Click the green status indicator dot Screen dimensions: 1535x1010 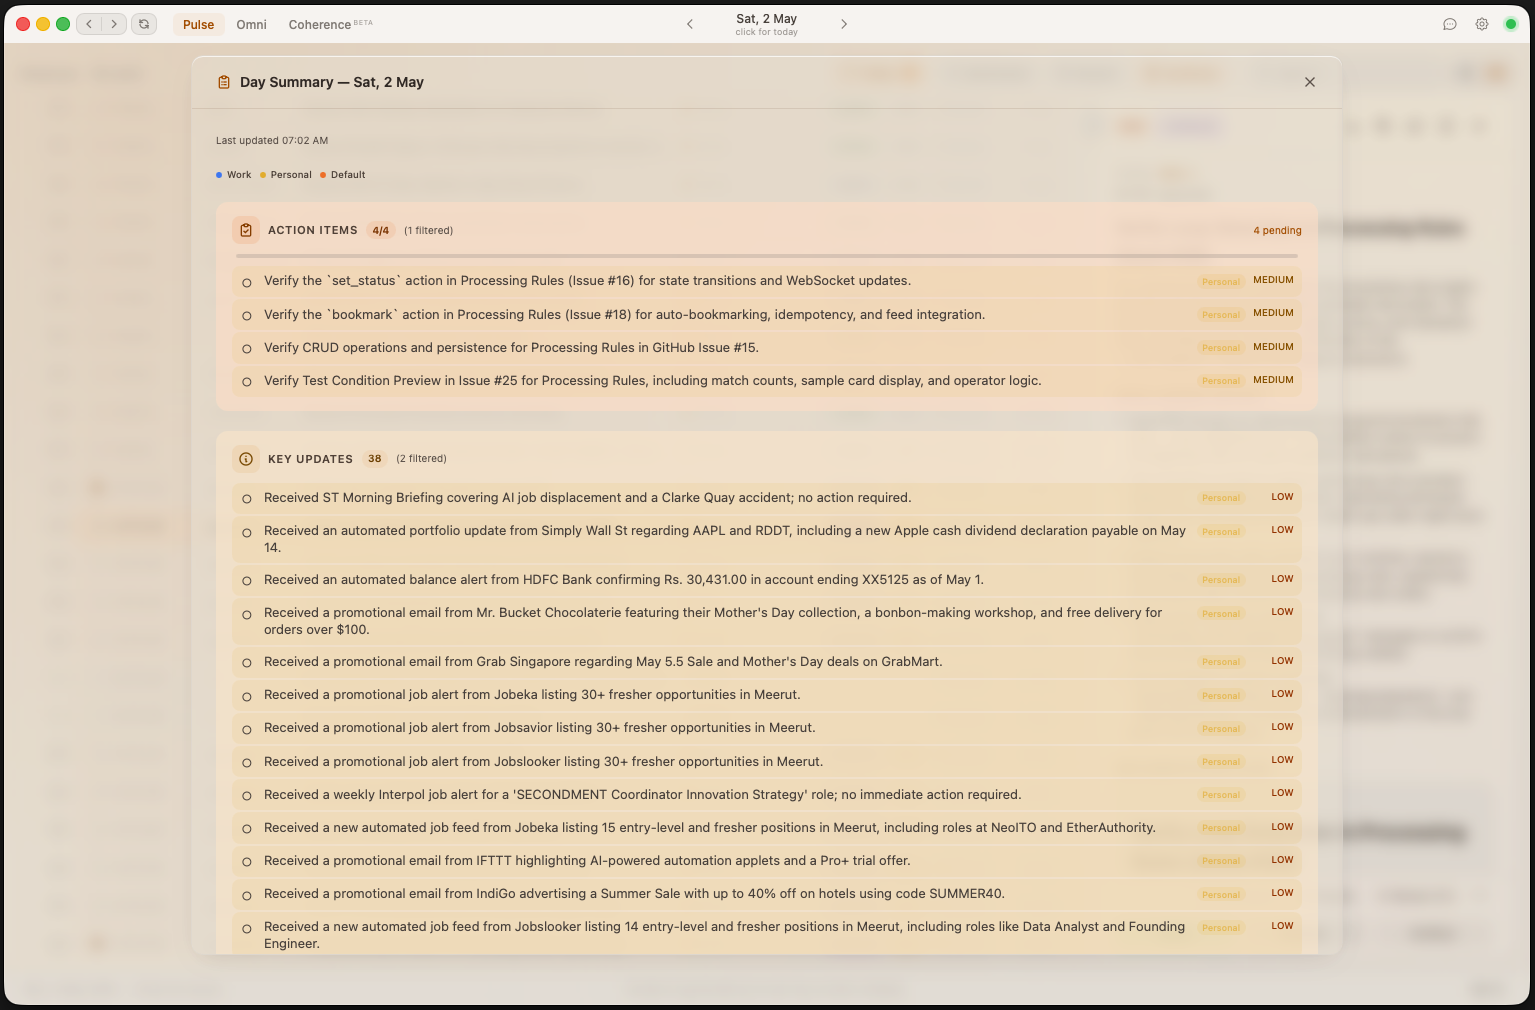[x=1511, y=24]
